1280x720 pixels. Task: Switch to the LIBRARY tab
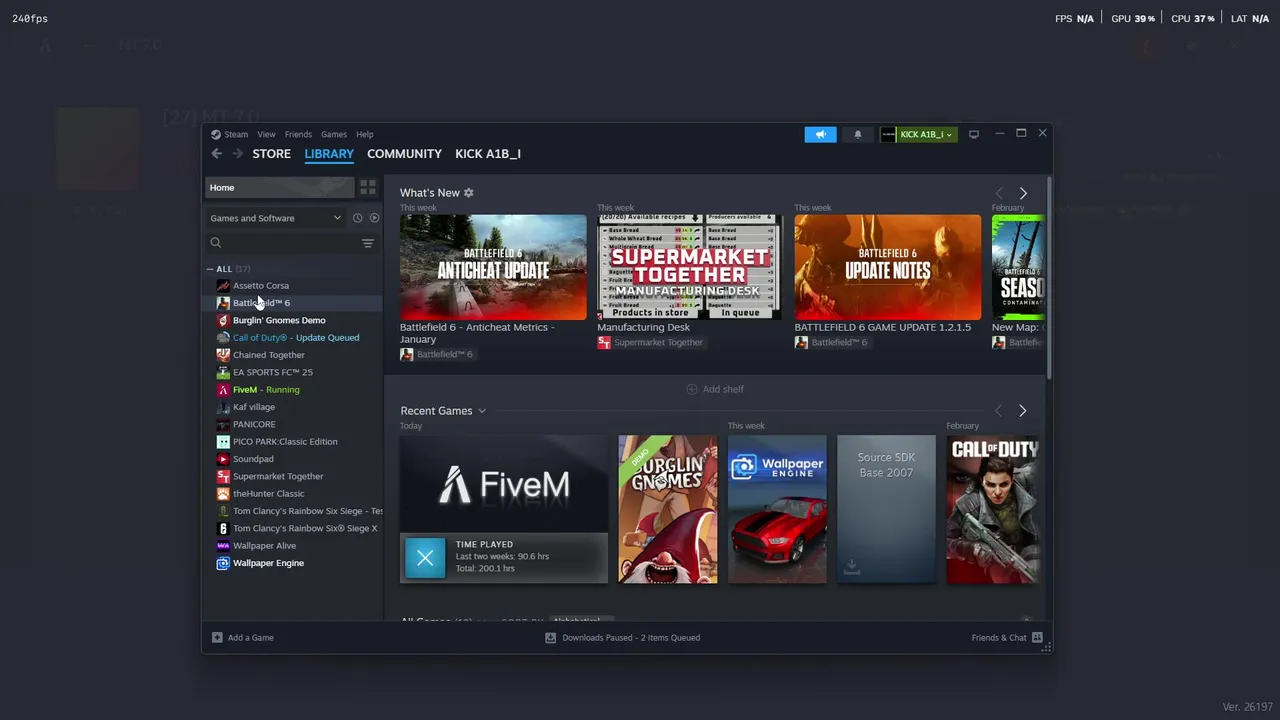[x=329, y=154]
